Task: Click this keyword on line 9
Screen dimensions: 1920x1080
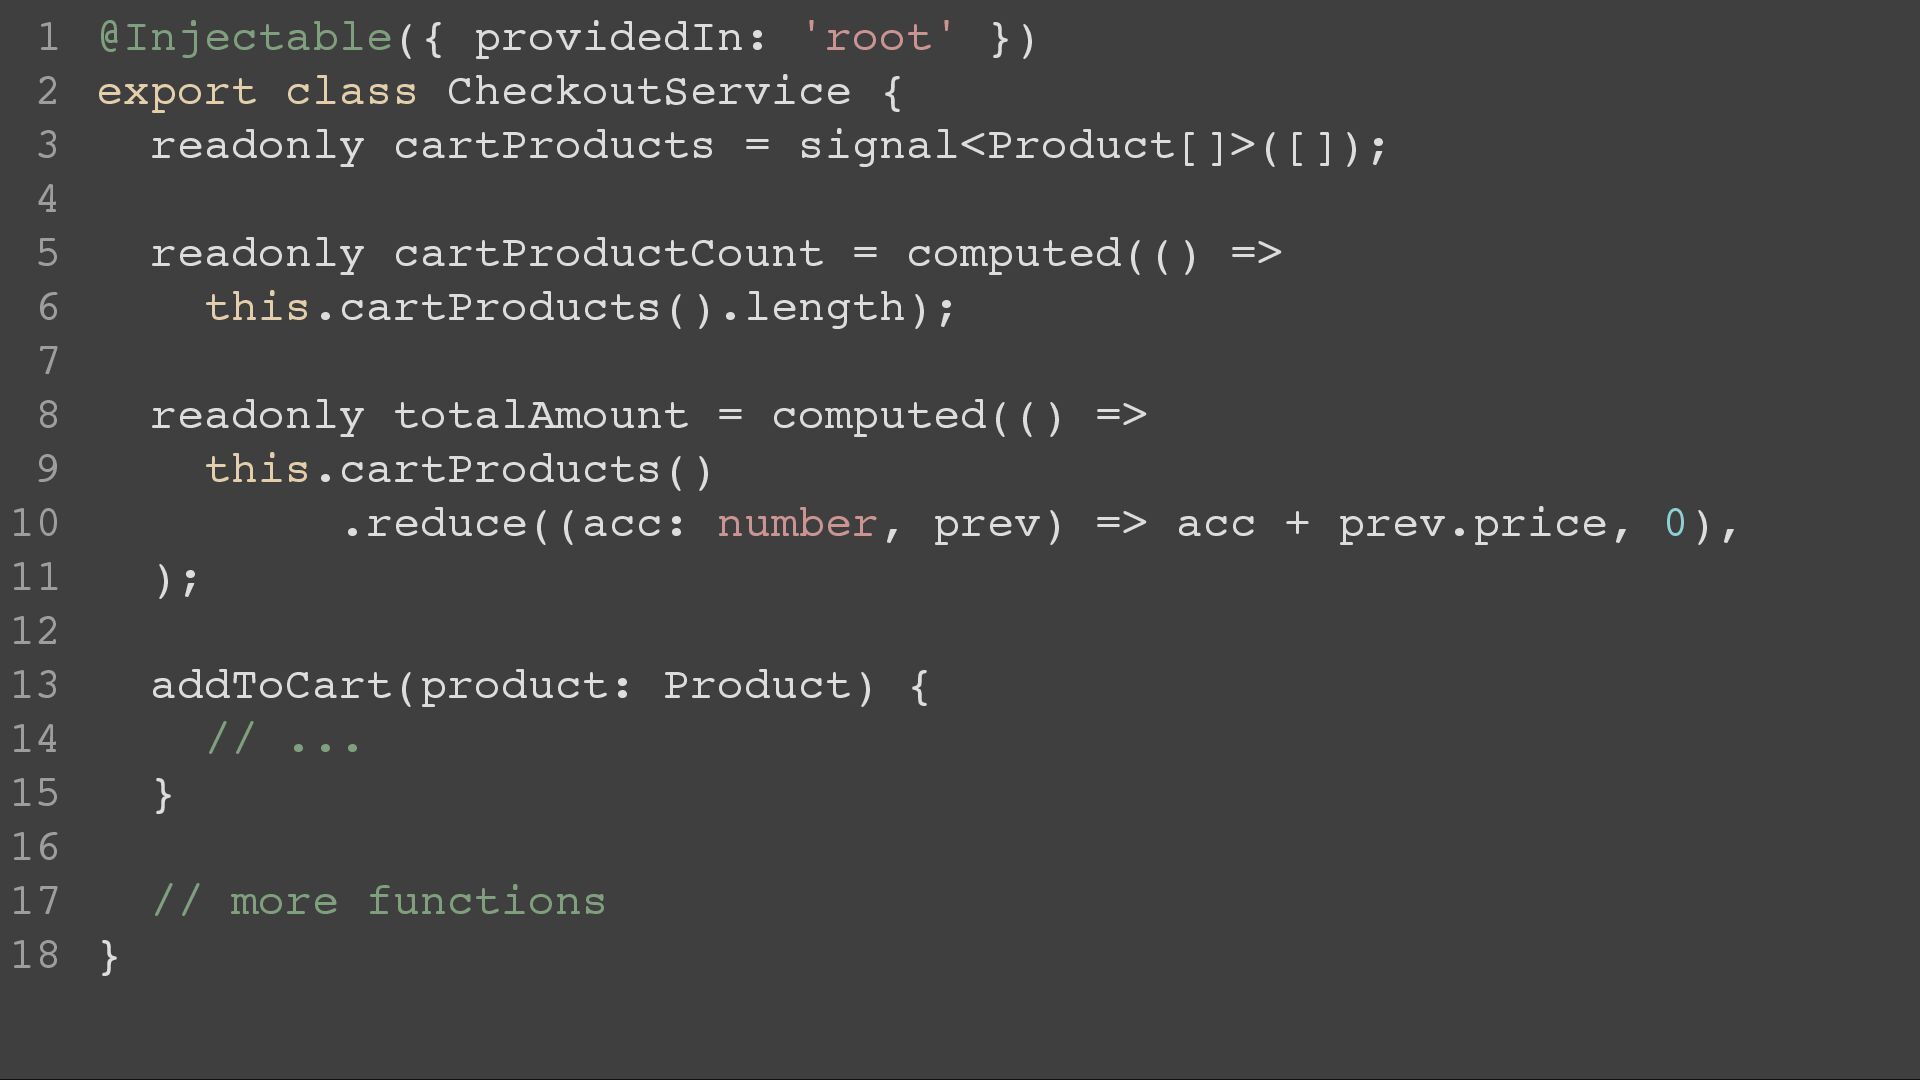Action: 257,470
